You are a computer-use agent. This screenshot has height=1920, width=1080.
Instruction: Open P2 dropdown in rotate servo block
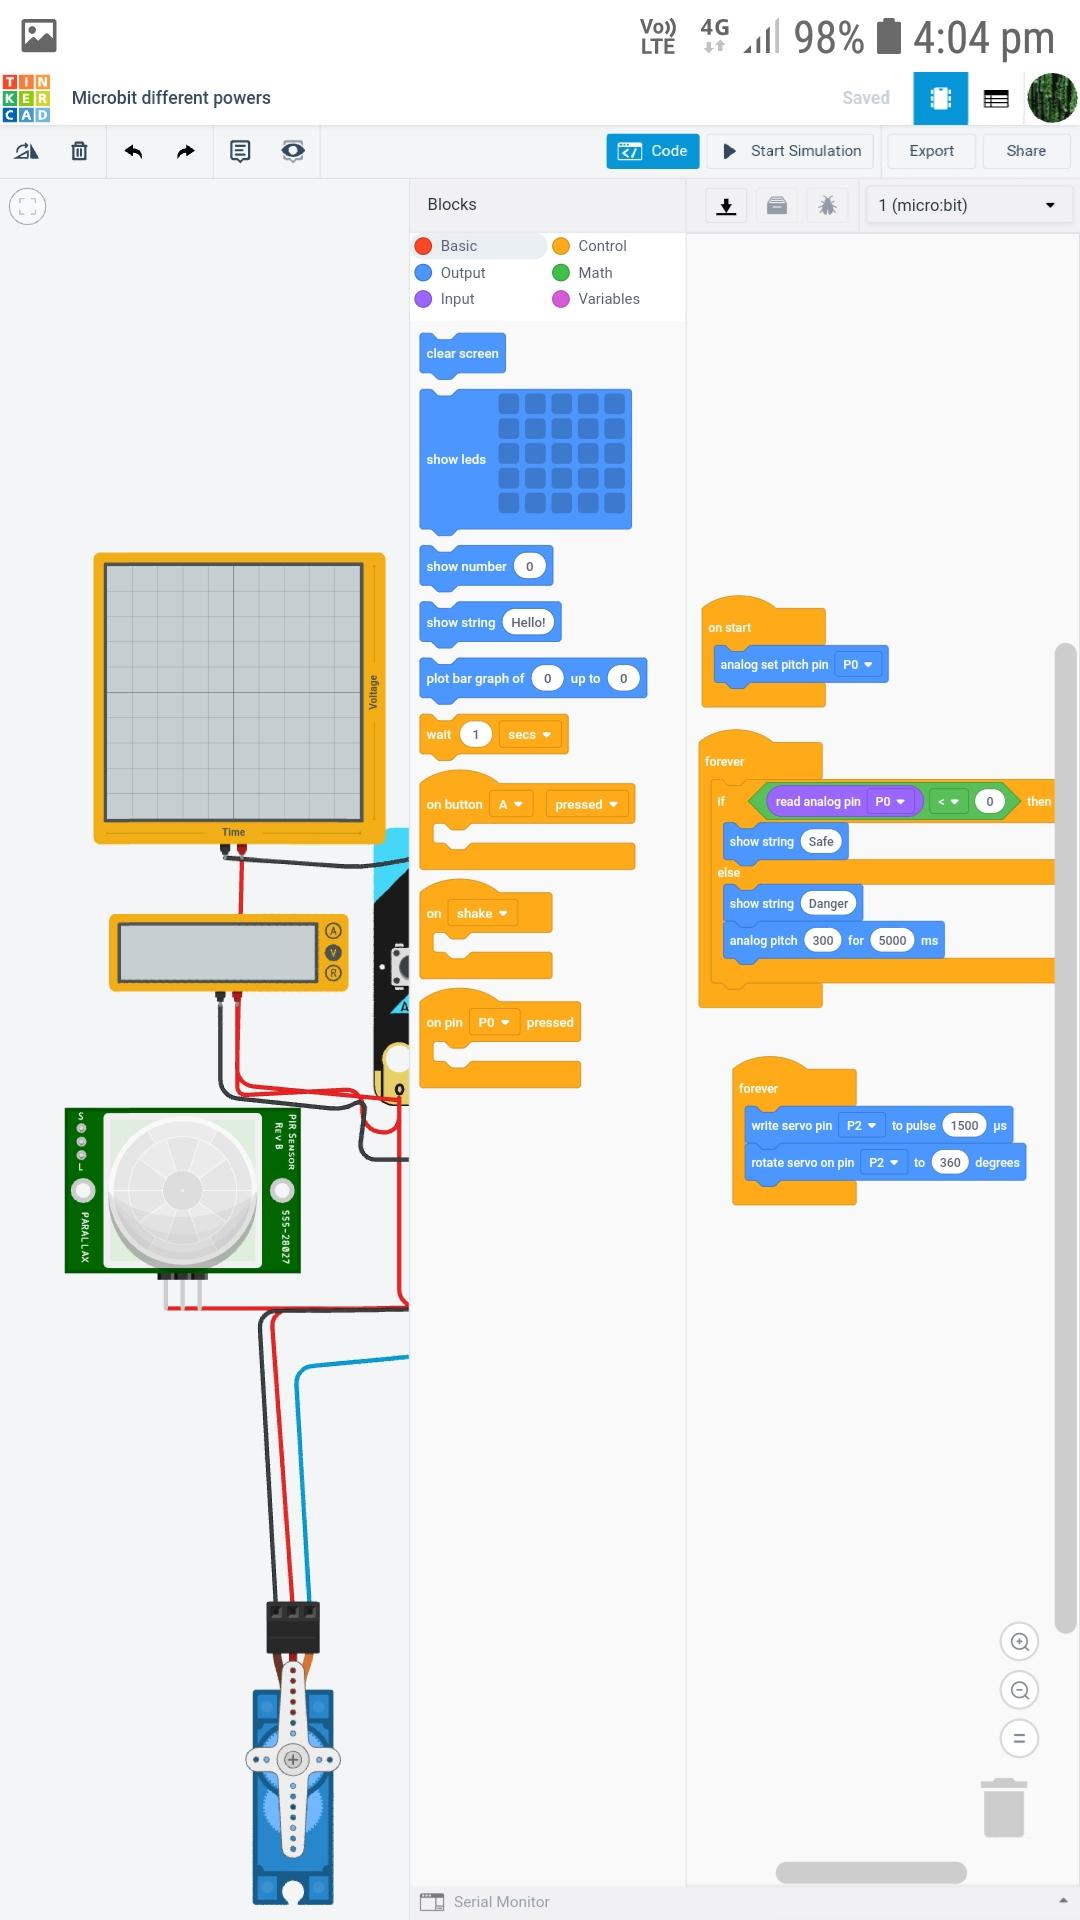[884, 1162]
